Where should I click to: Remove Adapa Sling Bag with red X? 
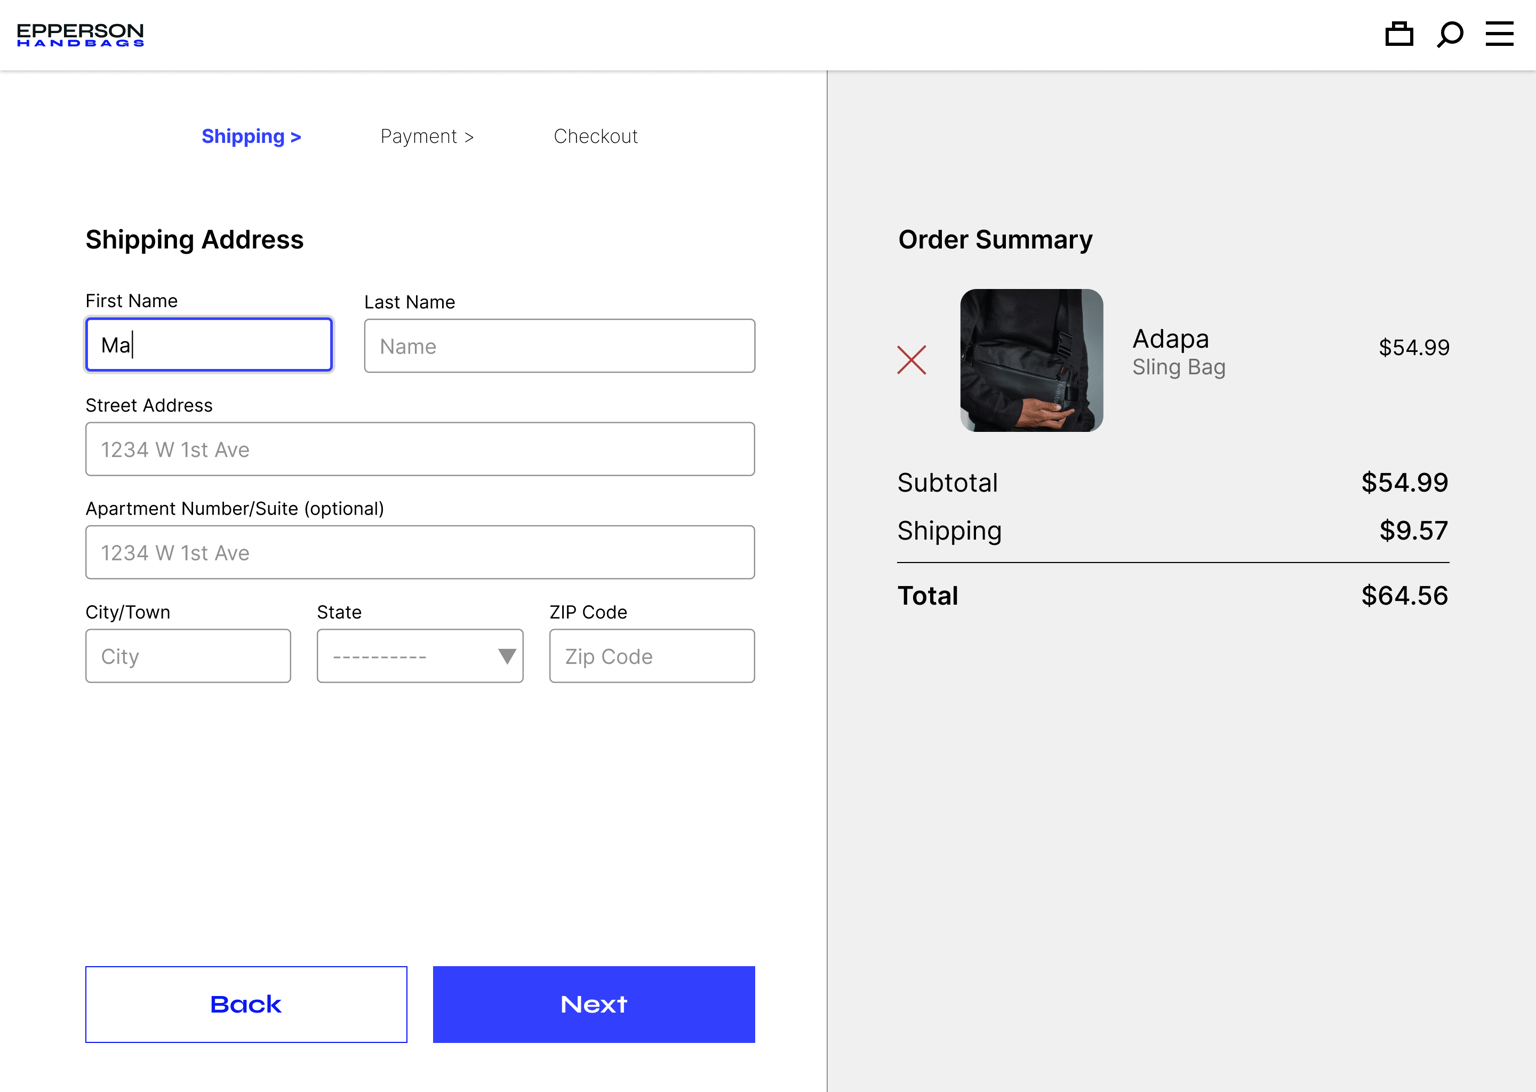[x=911, y=360]
